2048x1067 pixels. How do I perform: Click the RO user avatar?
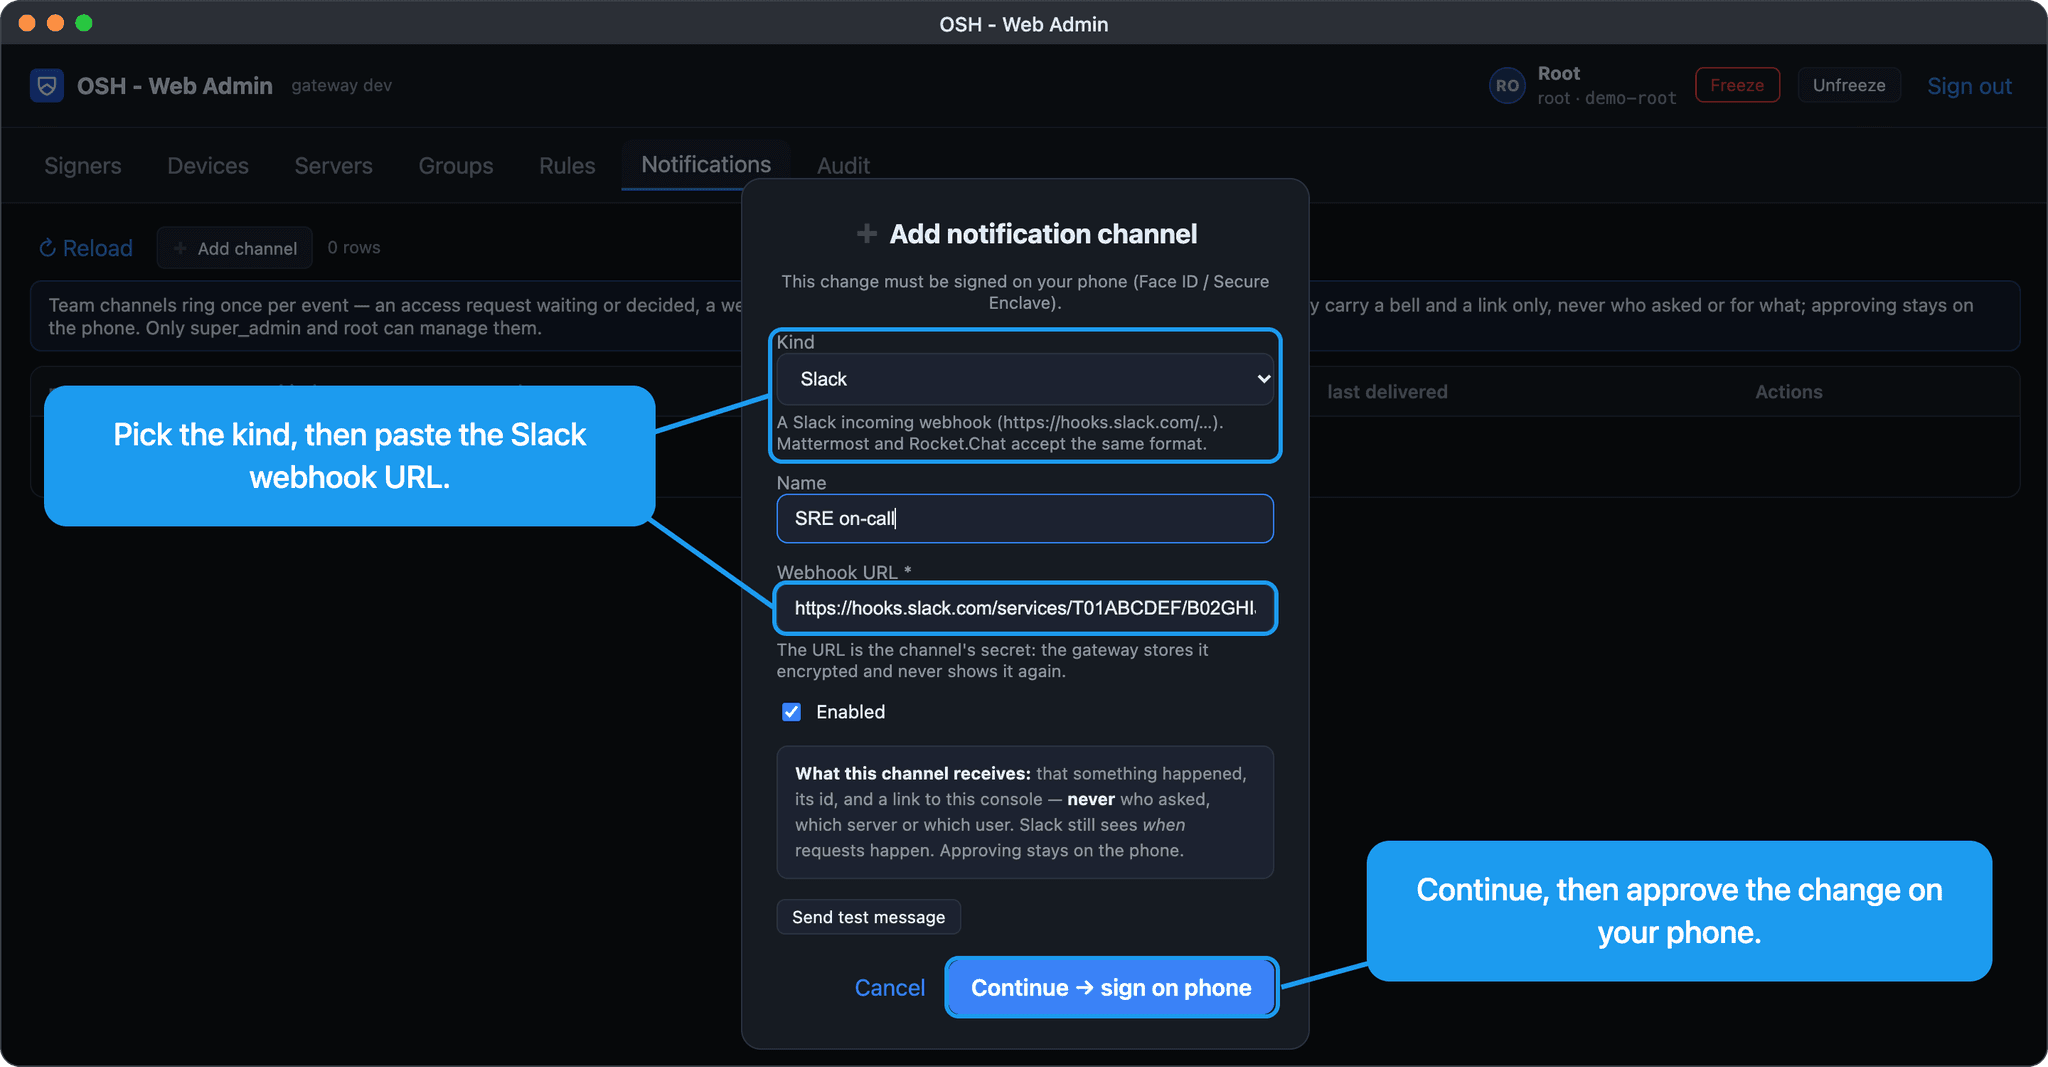[1507, 86]
